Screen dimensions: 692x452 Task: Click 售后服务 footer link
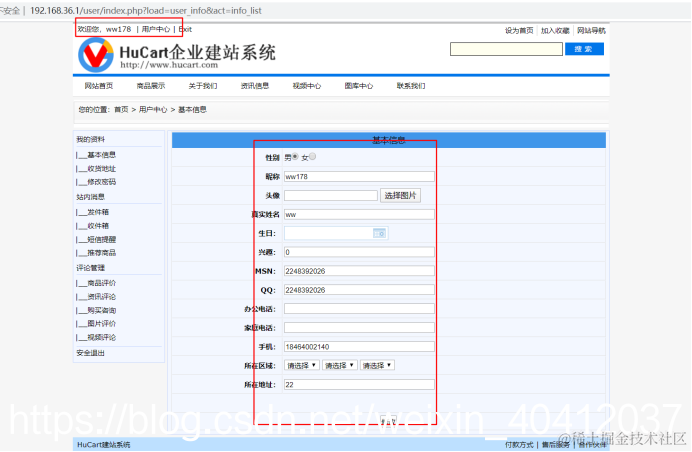coord(556,445)
